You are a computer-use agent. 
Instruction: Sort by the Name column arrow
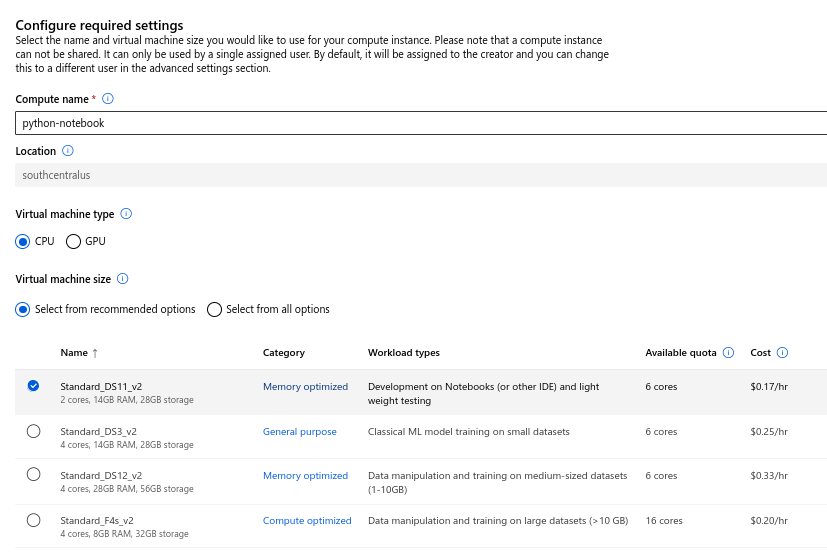pos(96,353)
